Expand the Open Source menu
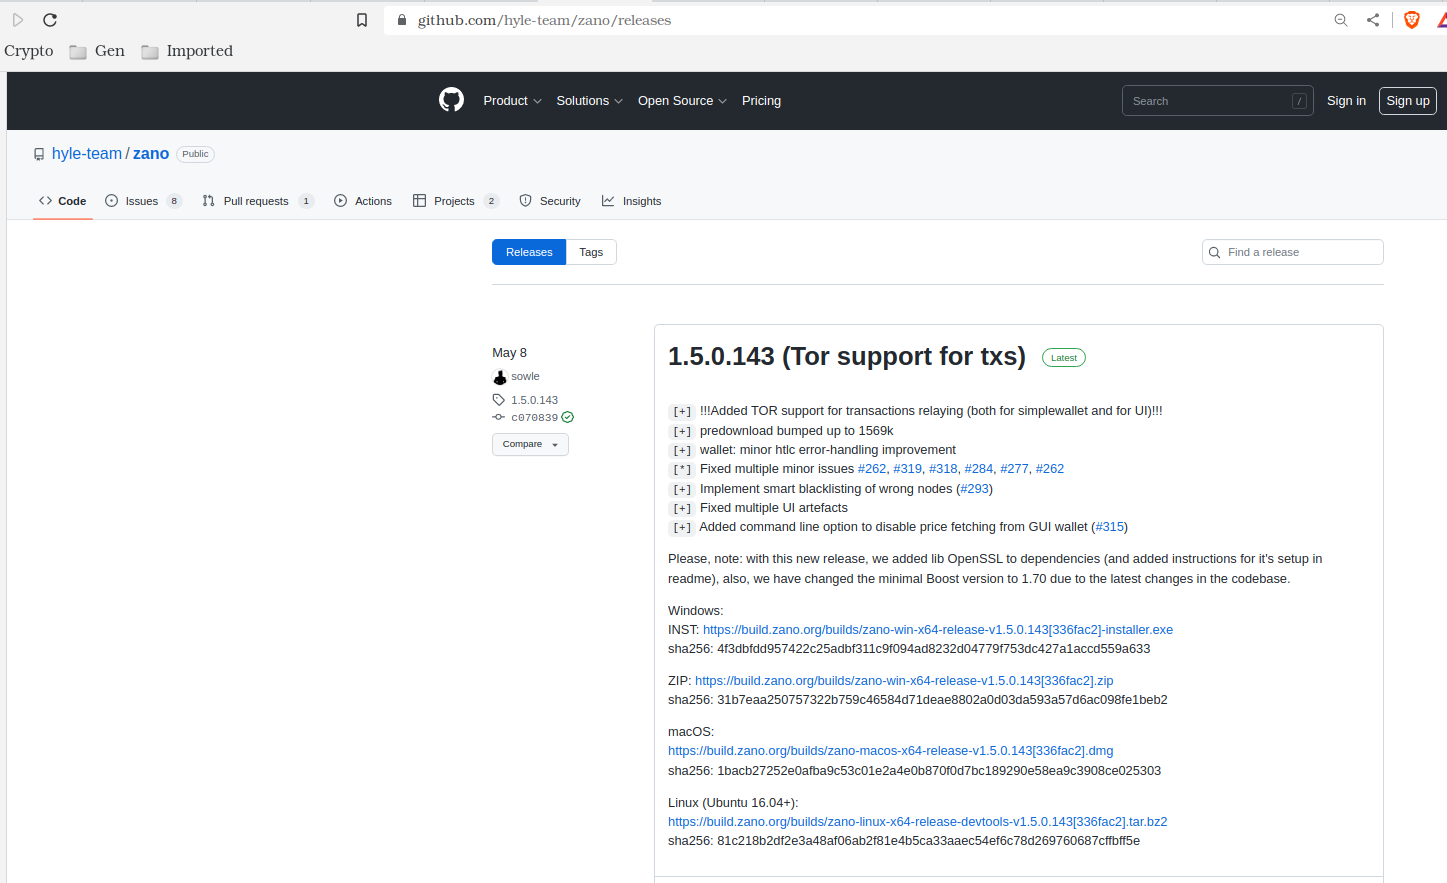This screenshot has height=883, width=1447. point(682,101)
